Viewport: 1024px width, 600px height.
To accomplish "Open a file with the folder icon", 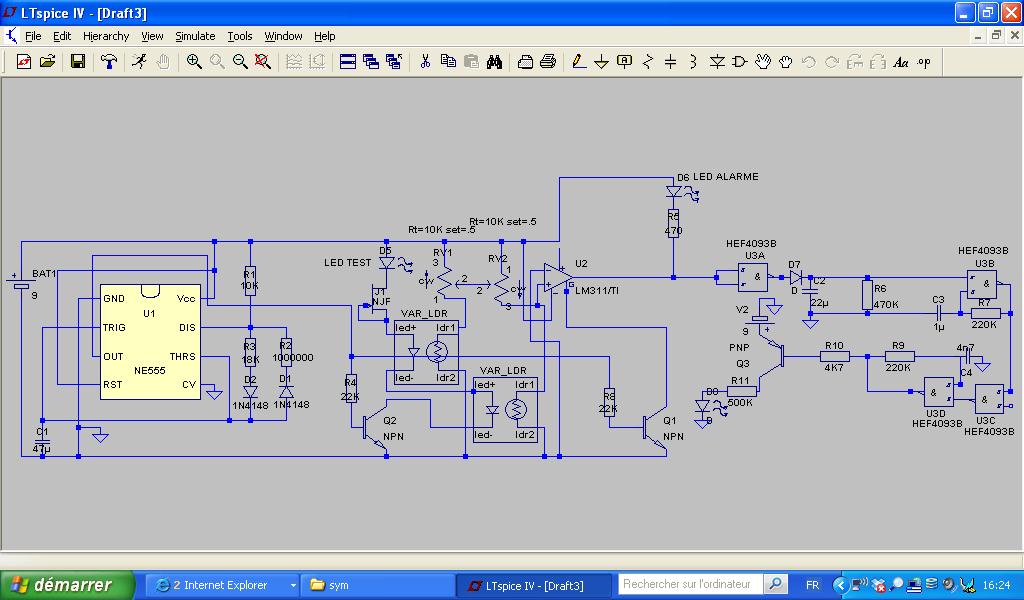I will (48, 61).
